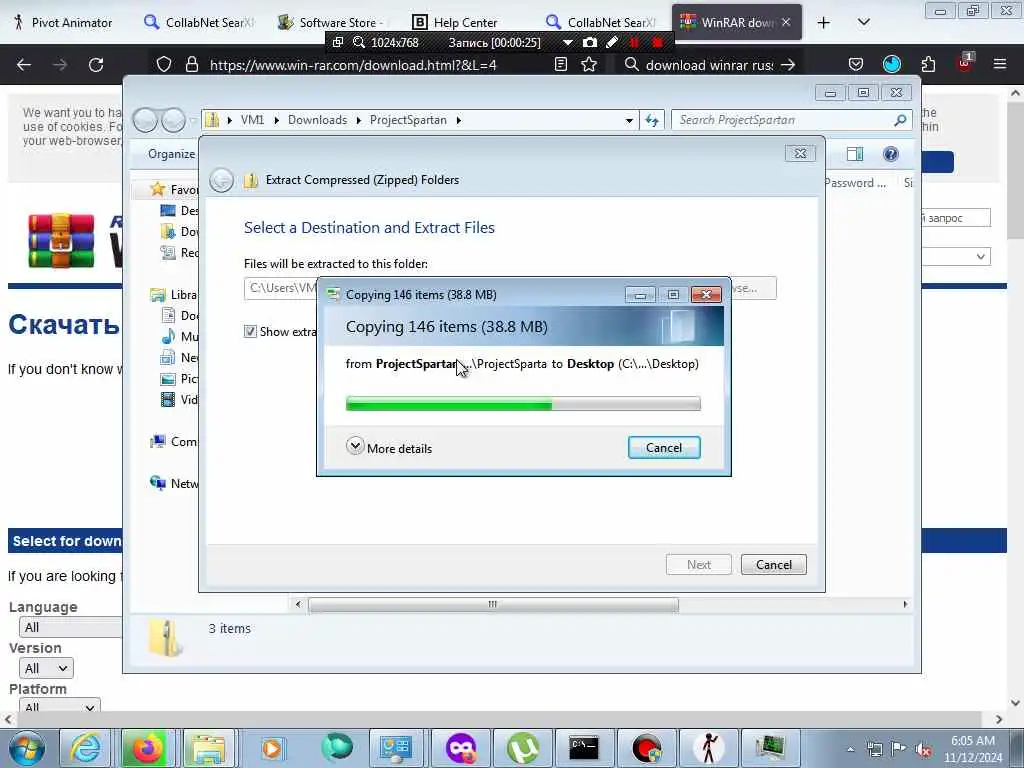
Task: Switch to Help Center browser tab
Action: pos(457,22)
